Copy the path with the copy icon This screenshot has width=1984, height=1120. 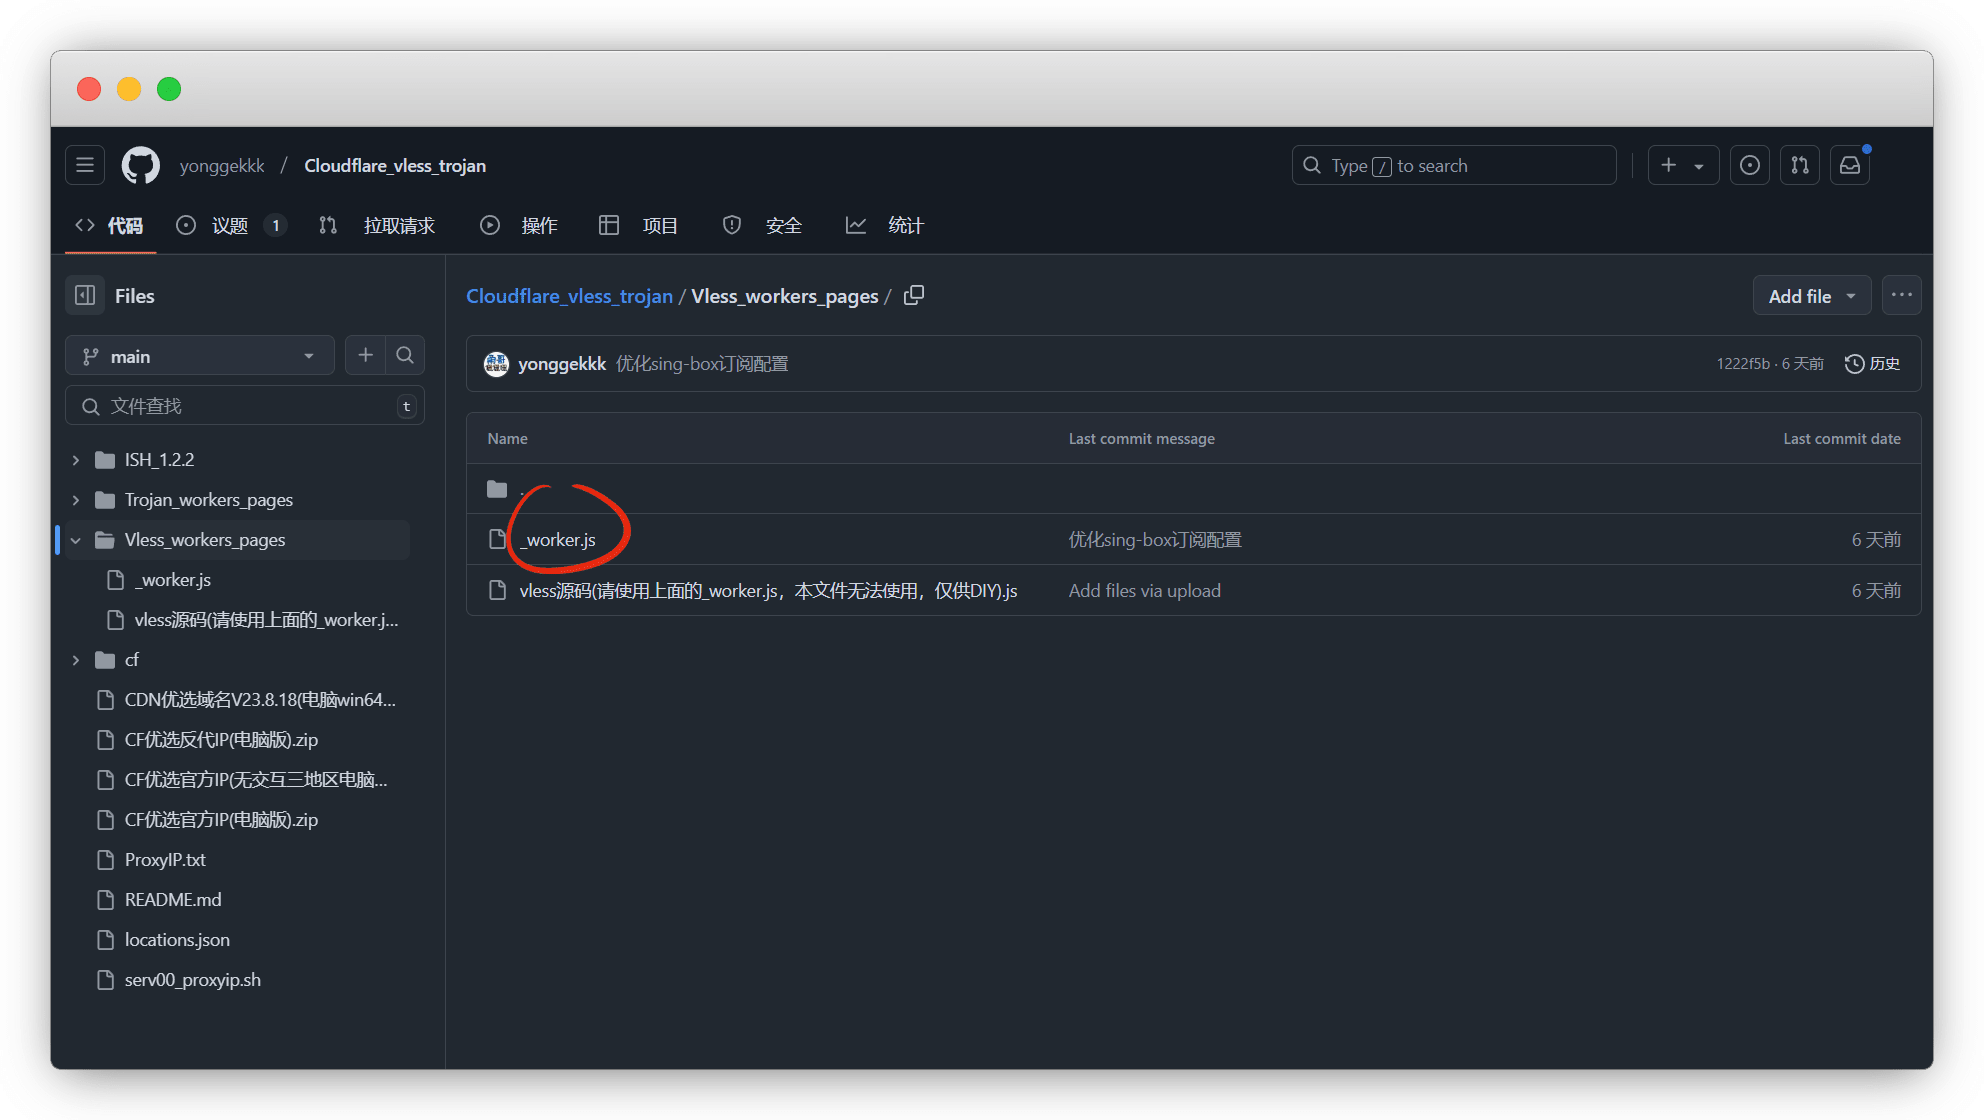(914, 296)
